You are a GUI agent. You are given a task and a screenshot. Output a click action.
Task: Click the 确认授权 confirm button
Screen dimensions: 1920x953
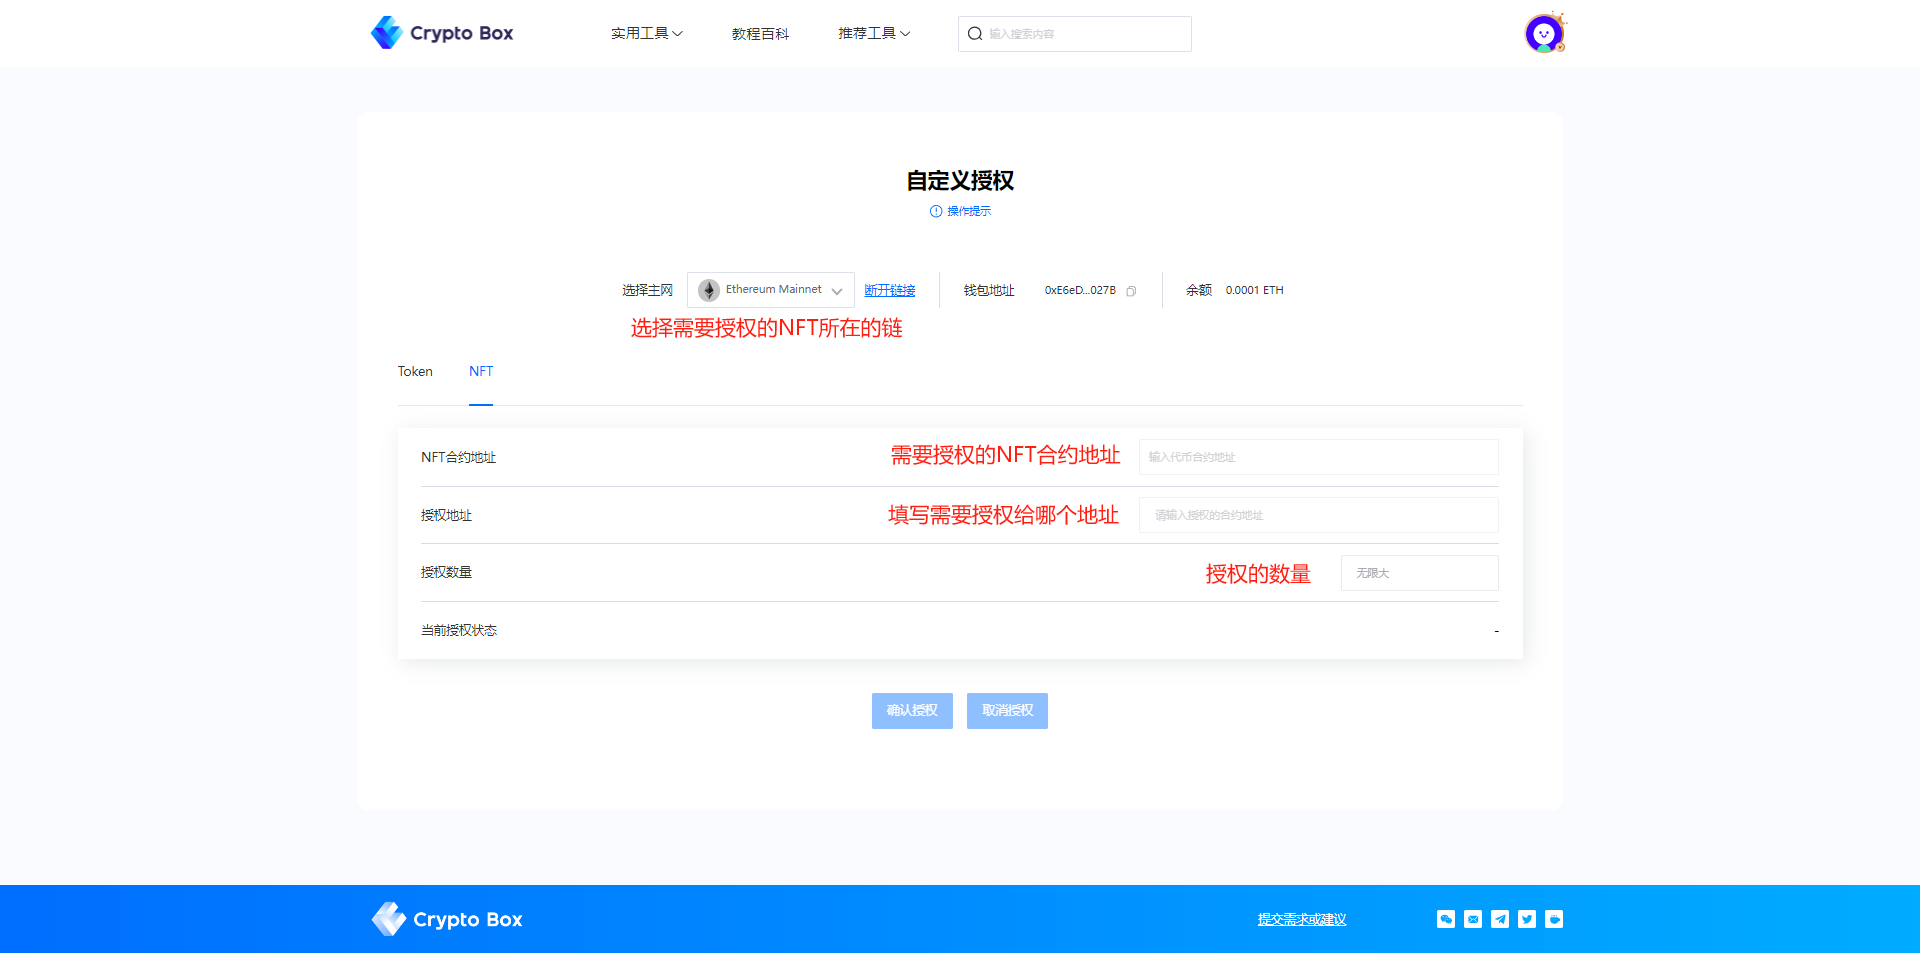[x=912, y=711]
